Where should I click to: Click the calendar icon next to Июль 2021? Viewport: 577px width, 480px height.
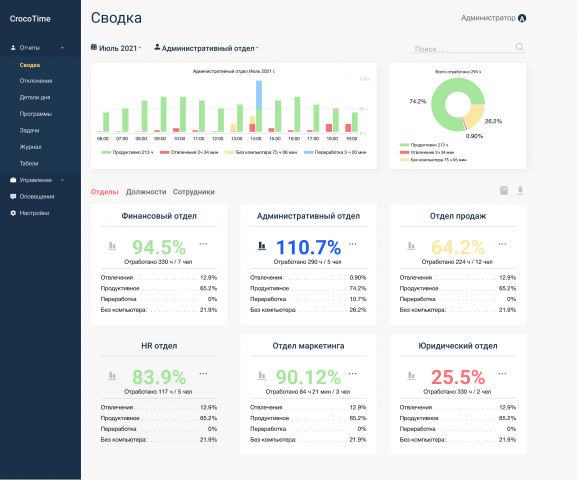tap(94, 47)
